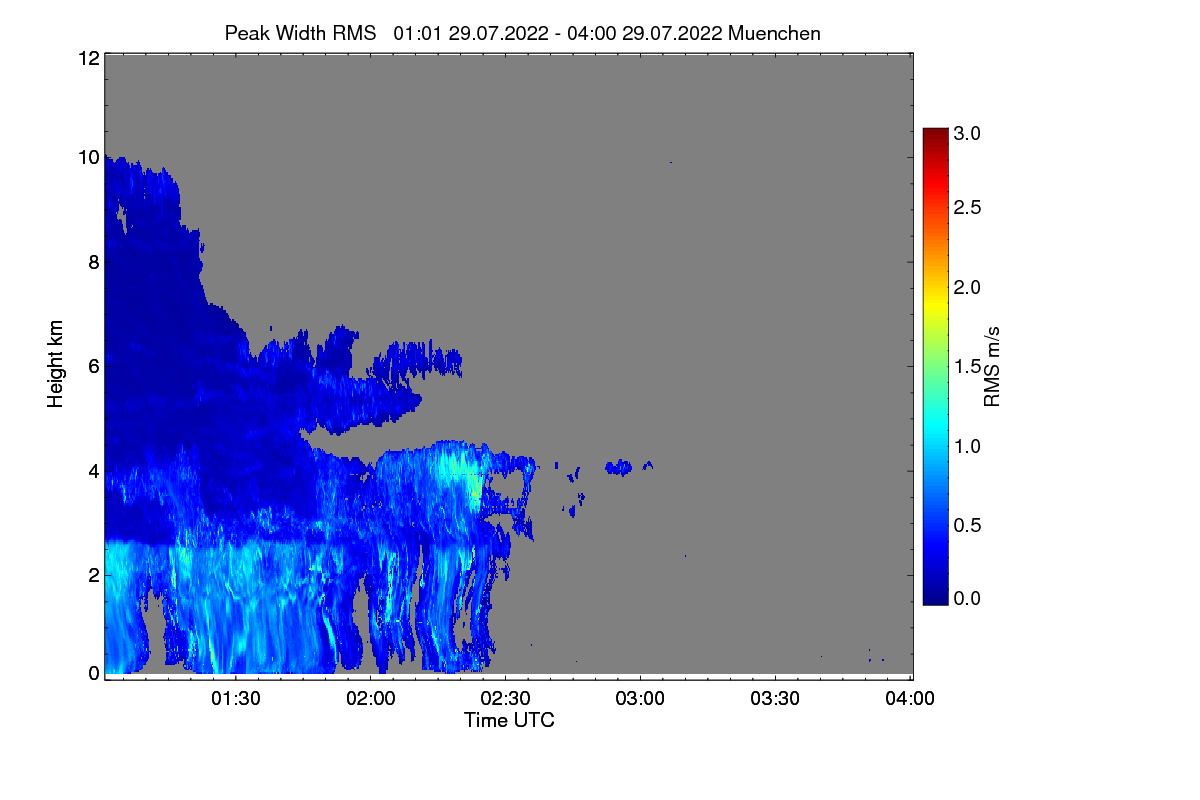The width and height of the screenshot is (1200, 800).
Task: Click the 'RMS m/s' colorbar label
Action: click(992, 365)
